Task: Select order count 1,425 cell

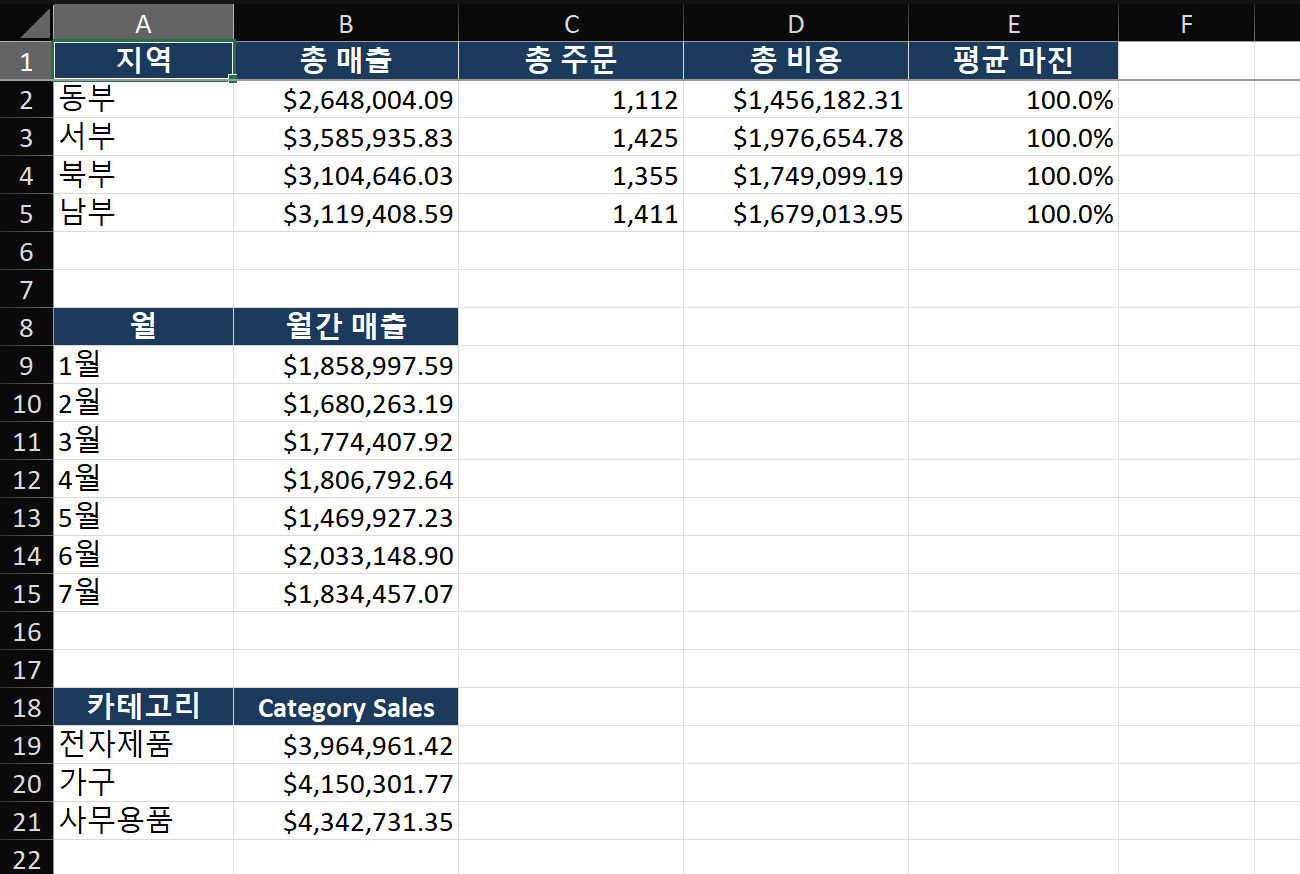Action: (571, 137)
